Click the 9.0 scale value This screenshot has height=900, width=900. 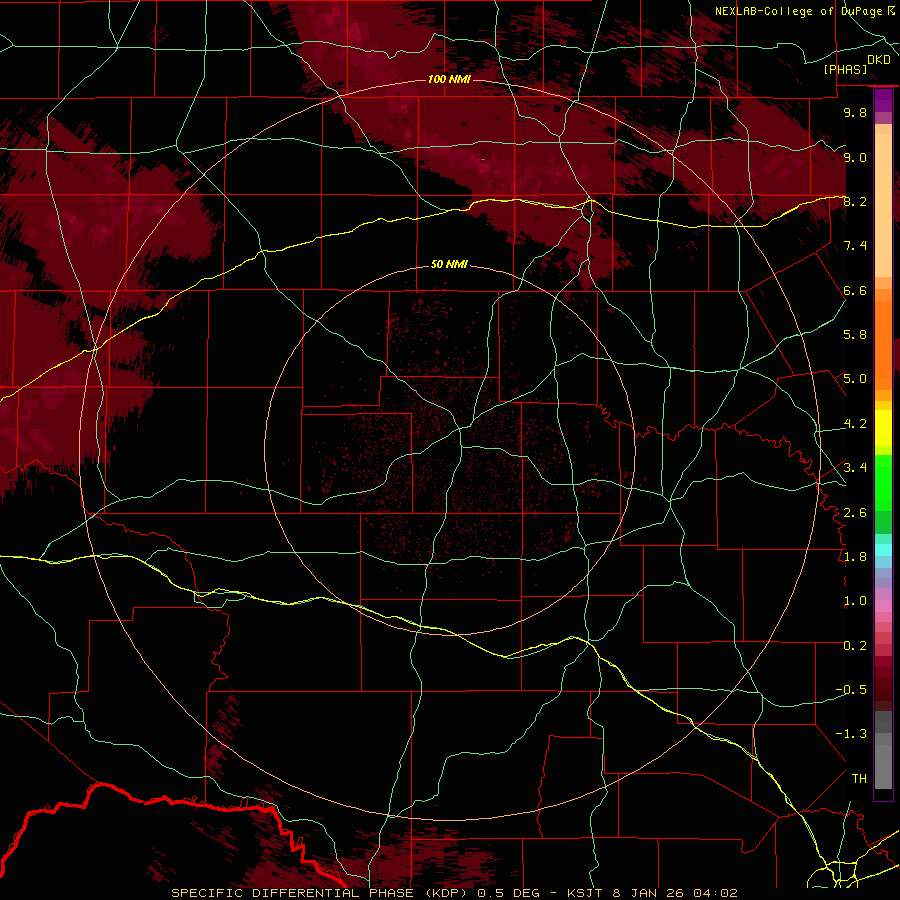pyautogui.click(x=855, y=157)
